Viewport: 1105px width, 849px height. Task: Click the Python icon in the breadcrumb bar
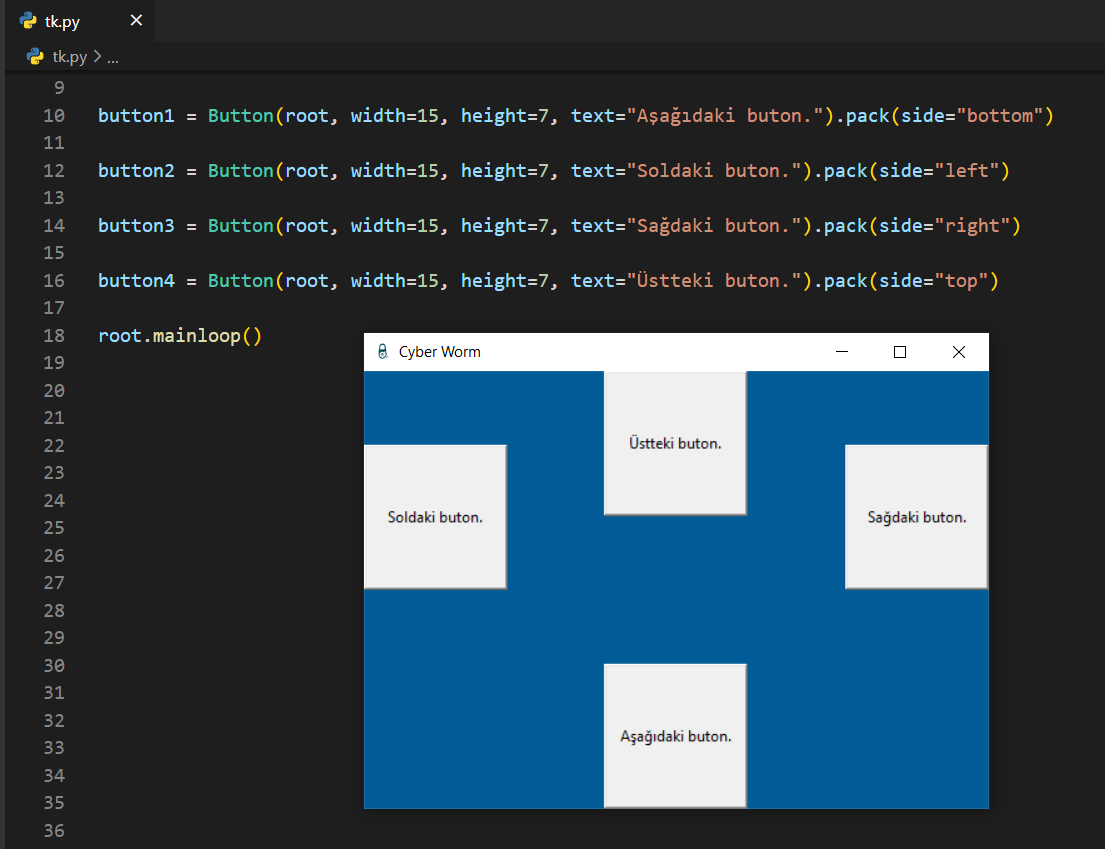(x=35, y=57)
